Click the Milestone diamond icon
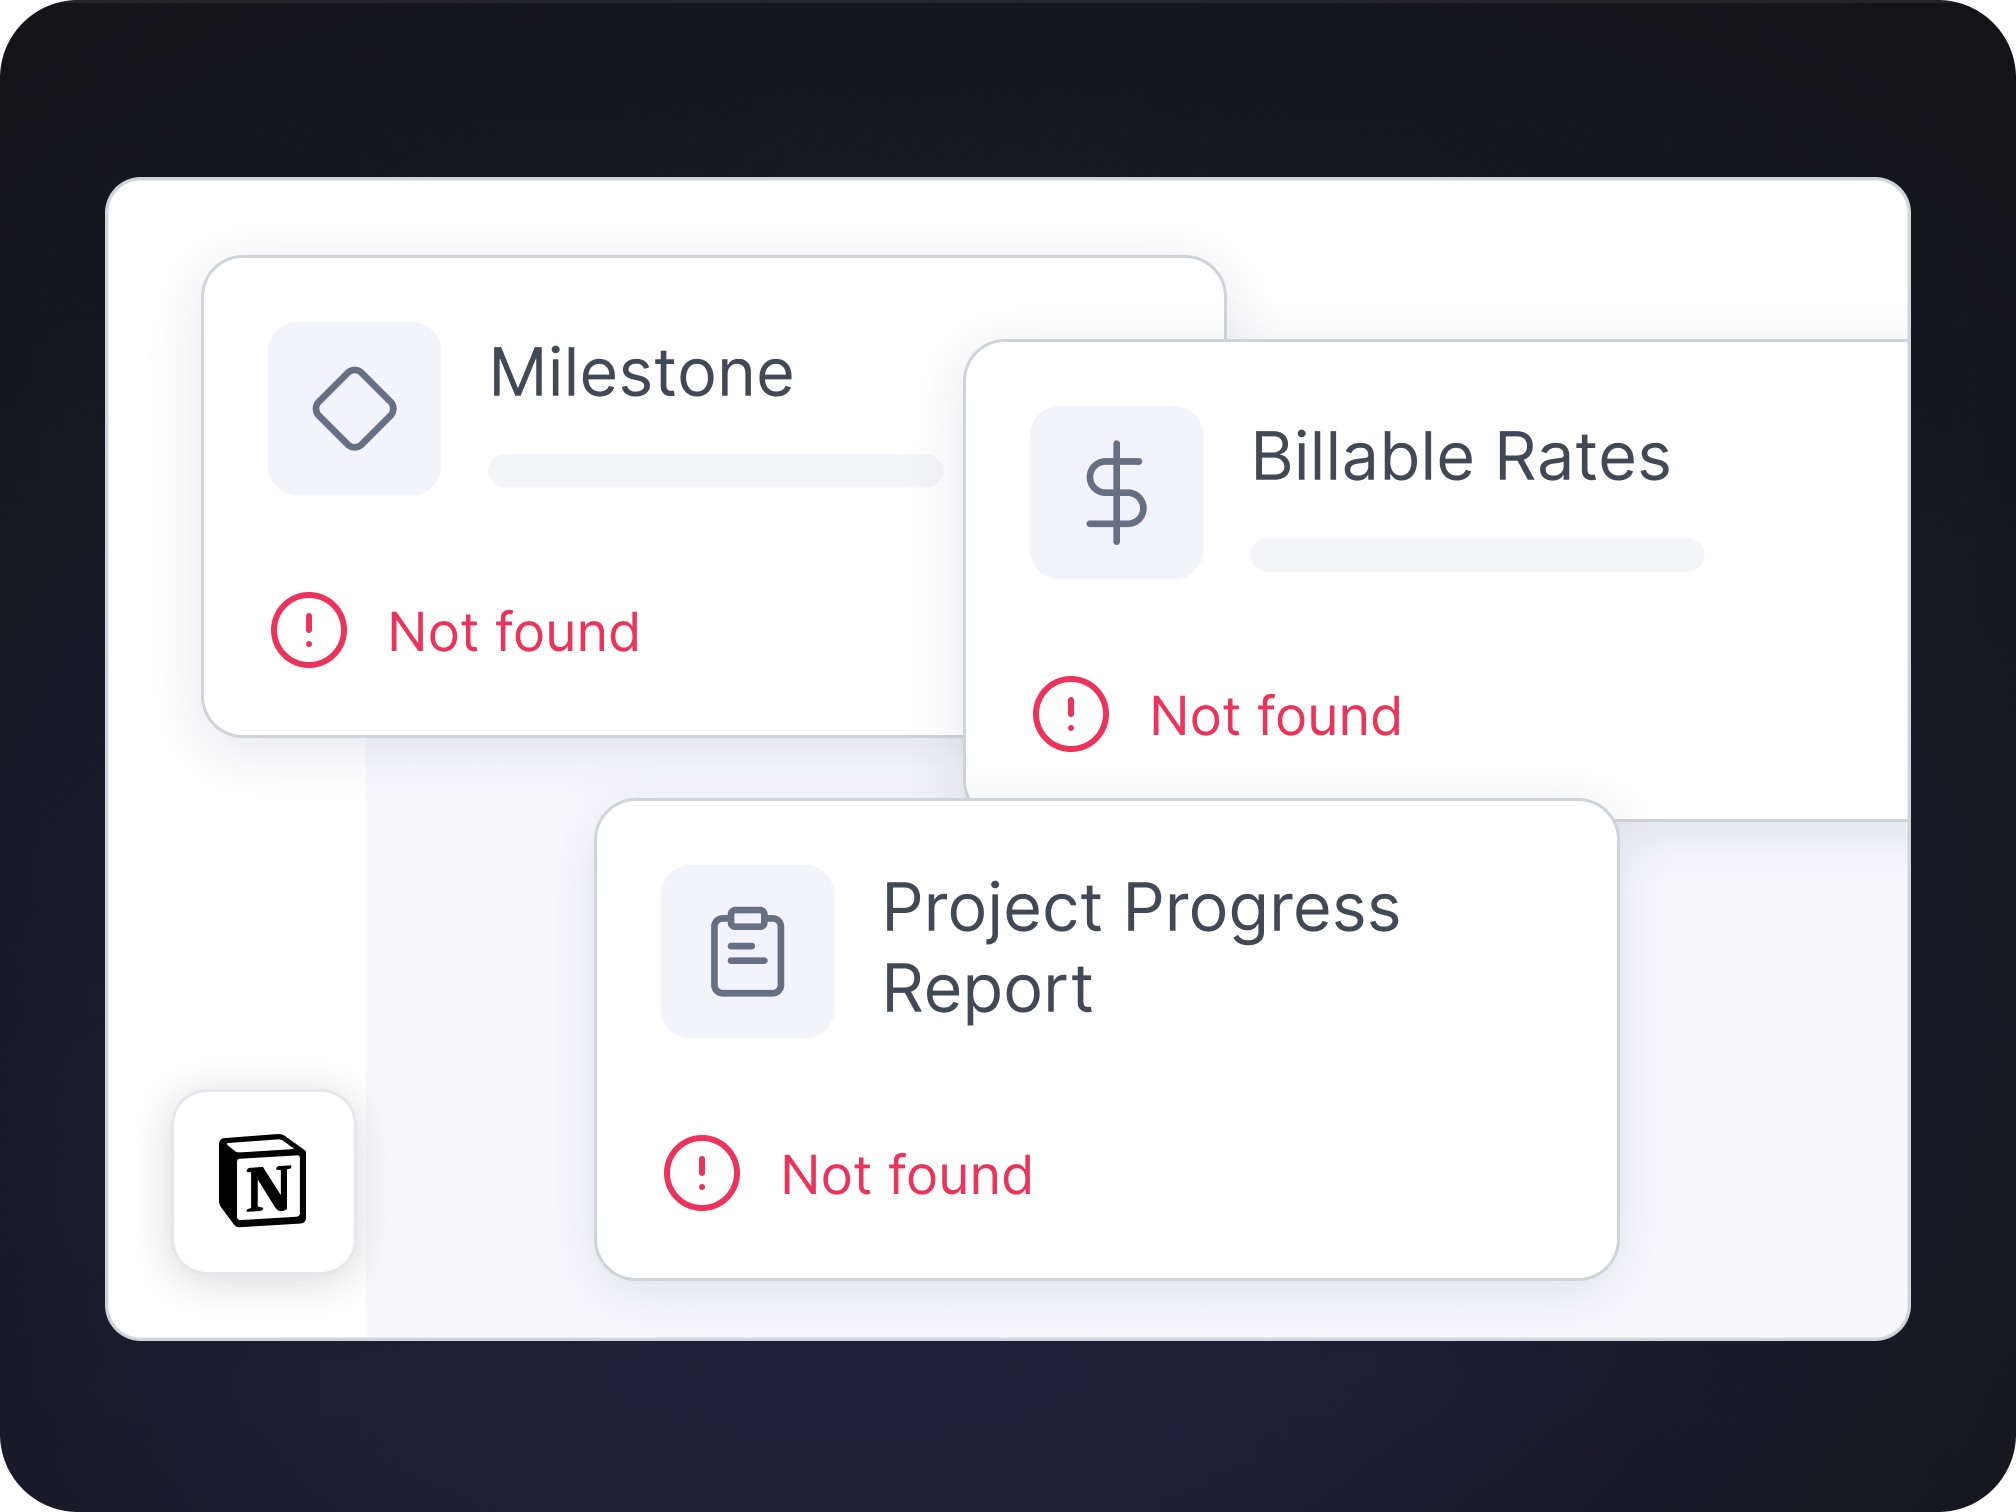The height and width of the screenshot is (1512, 2016). 355,409
